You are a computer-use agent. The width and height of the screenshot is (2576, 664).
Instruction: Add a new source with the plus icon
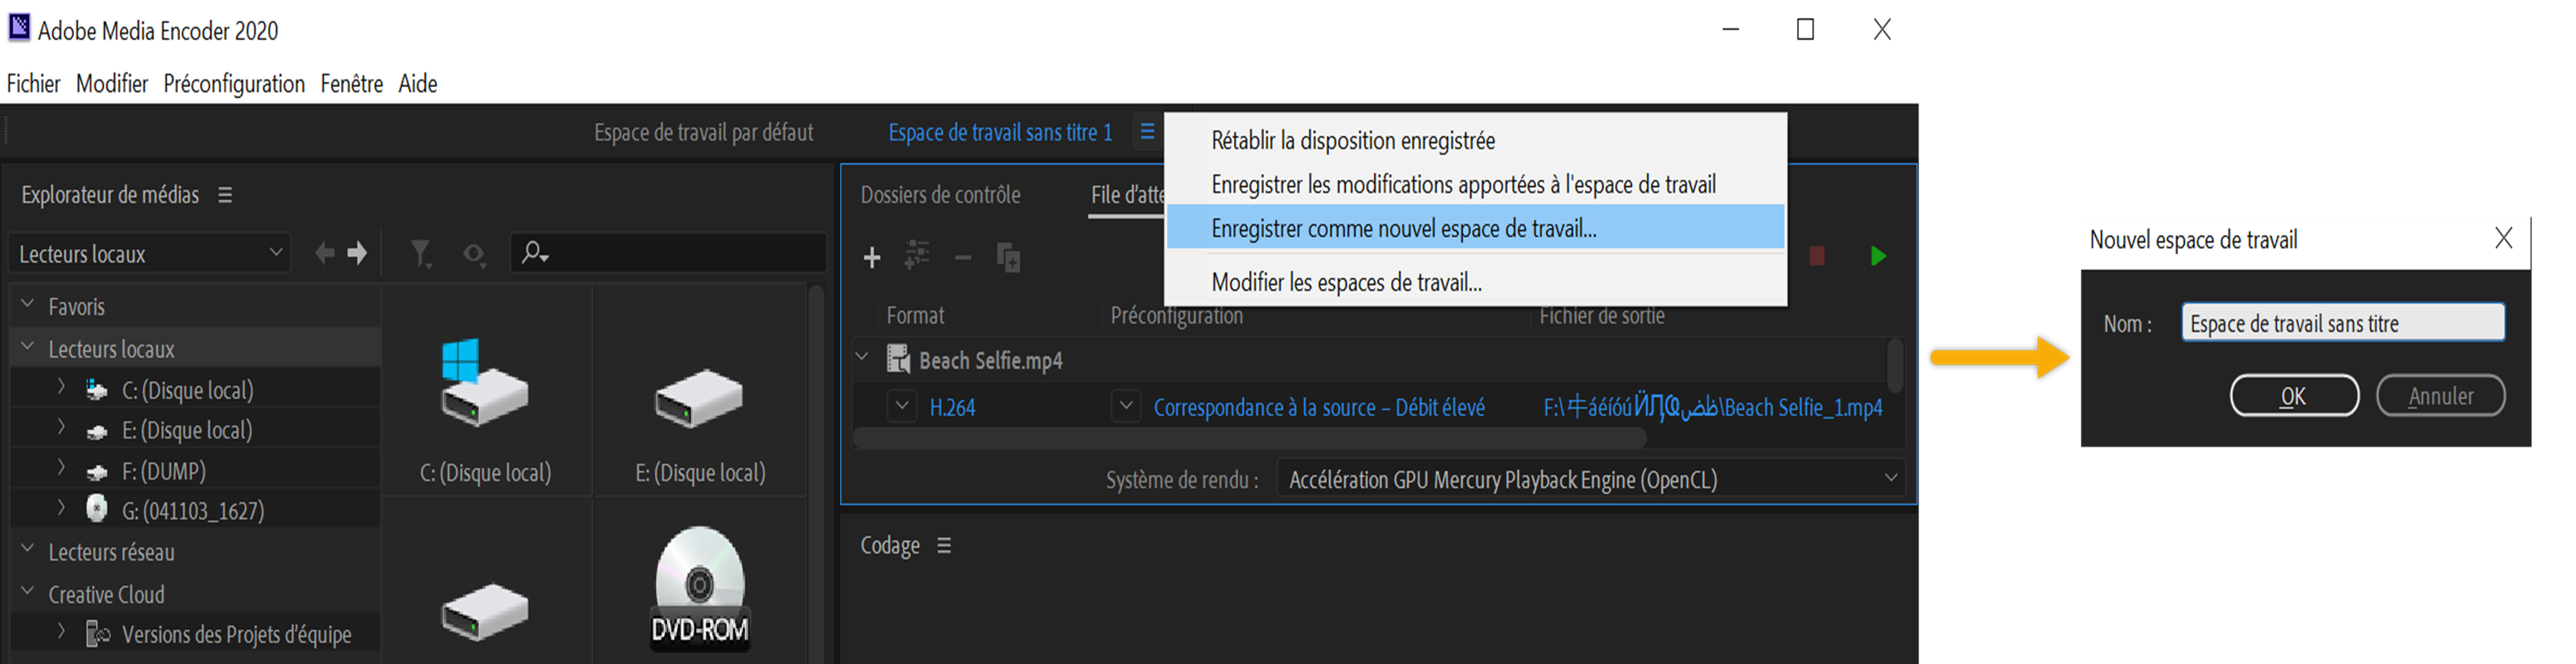click(x=872, y=257)
